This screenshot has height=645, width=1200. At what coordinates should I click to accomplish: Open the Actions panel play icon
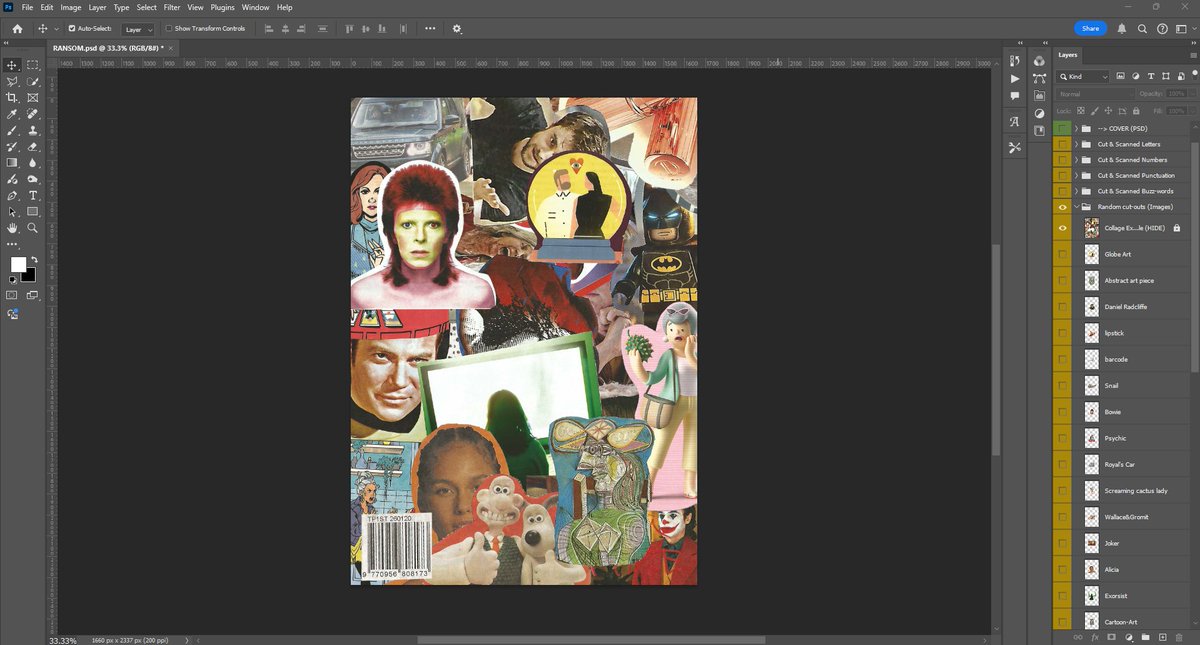point(1015,78)
